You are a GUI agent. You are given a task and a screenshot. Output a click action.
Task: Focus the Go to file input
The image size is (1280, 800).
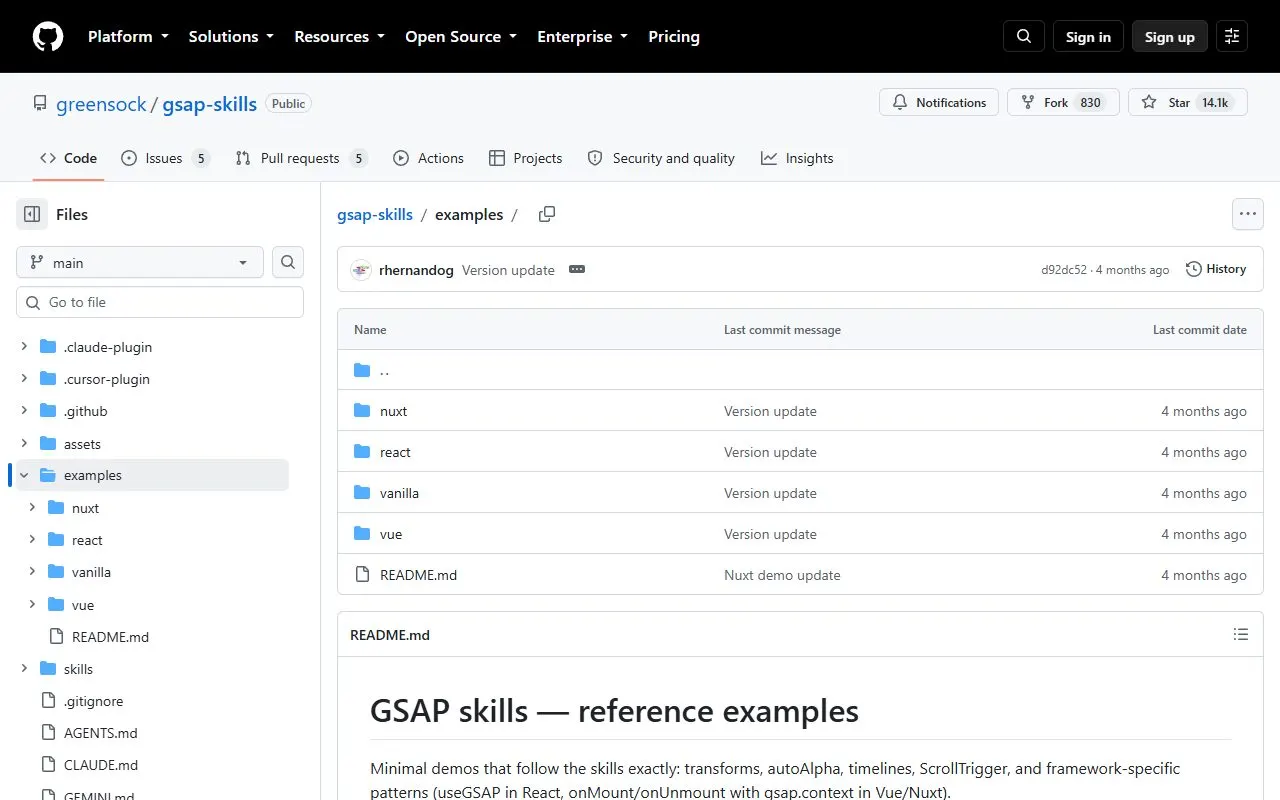click(160, 302)
